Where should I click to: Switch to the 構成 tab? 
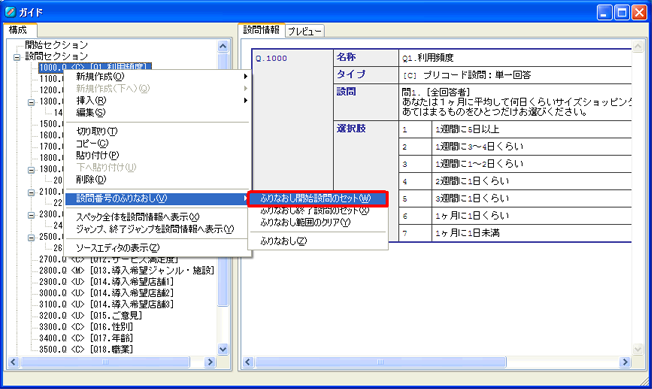tap(19, 30)
